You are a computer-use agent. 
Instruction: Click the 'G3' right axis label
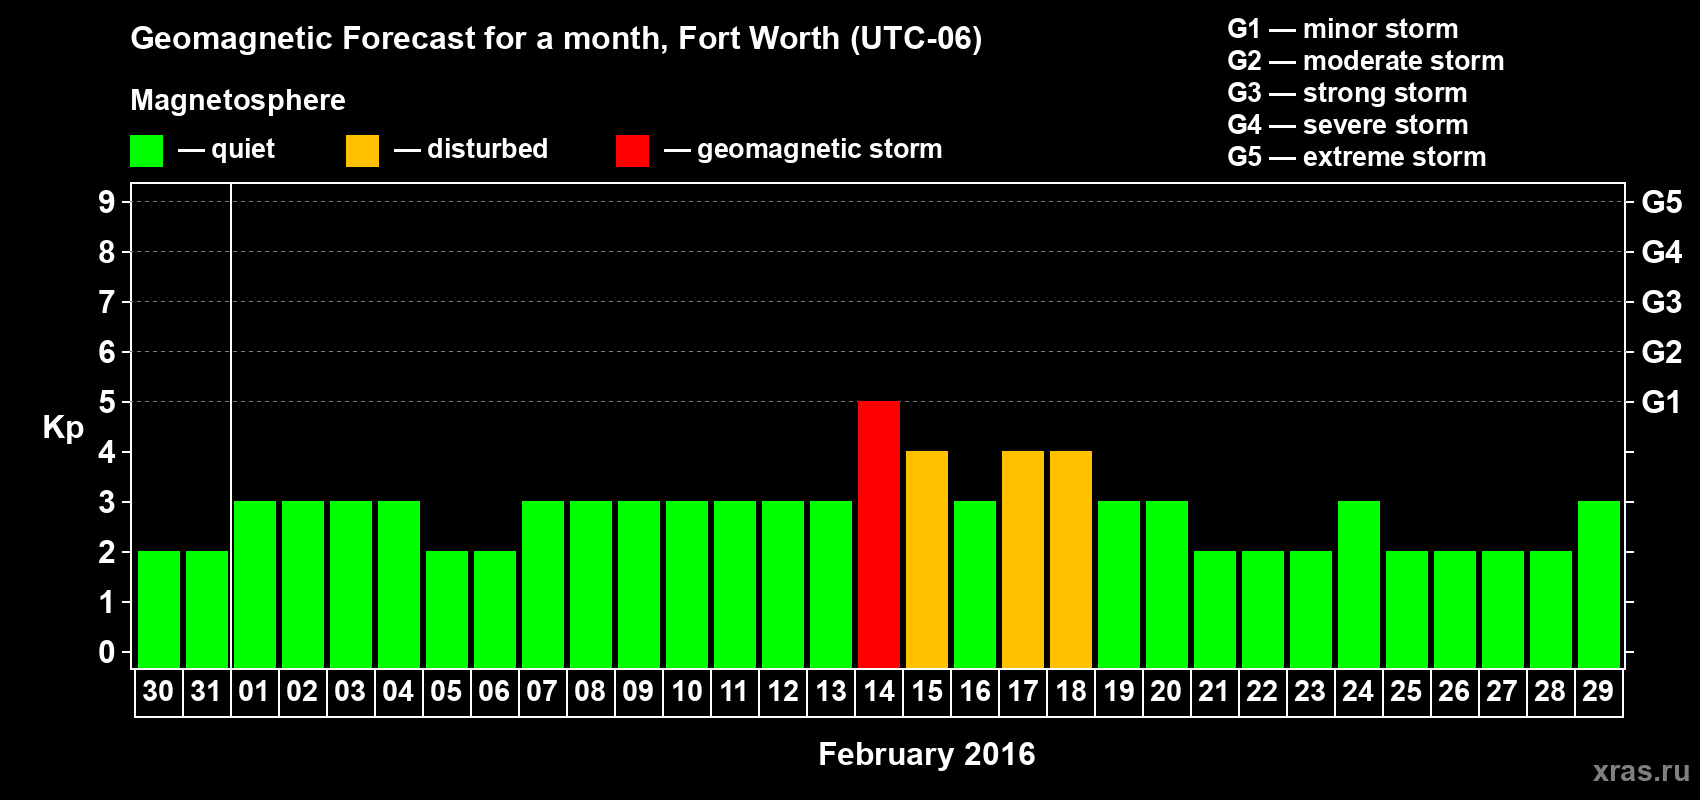(1662, 302)
